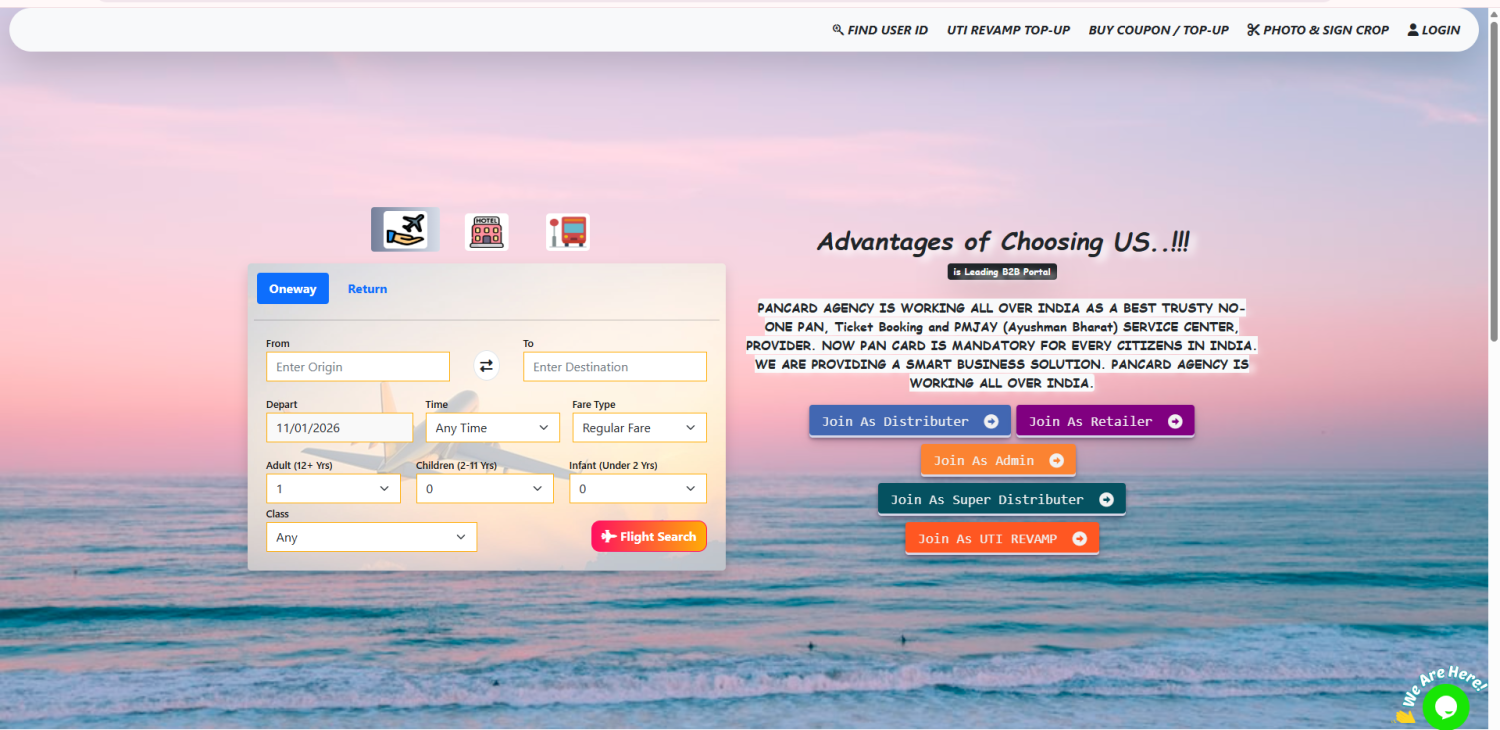
Task: Open the Adult (12+ Yrs) count dropdown
Action: coord(333,489)
